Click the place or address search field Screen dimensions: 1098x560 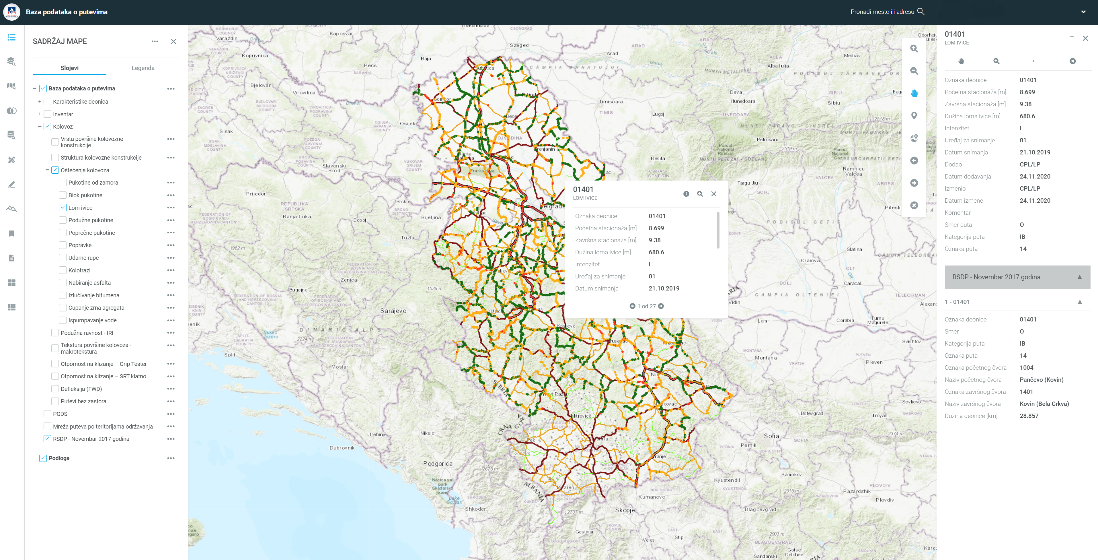pyautogui.click(x=882, y=11)
